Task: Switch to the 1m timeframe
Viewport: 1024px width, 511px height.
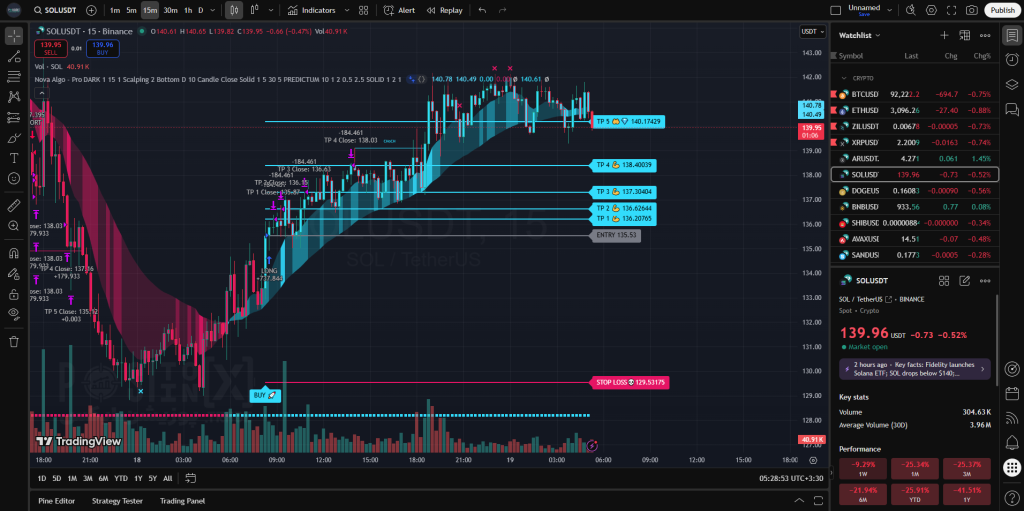Action: [x=114, y=10]
